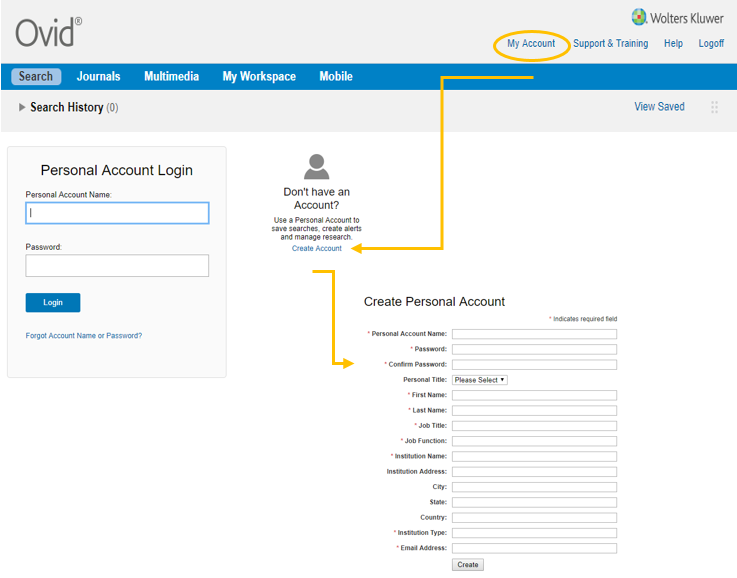Viewport: 737px width, 578px height.
Task: Click the Job Title field
Action: click(x=534, y=426)
